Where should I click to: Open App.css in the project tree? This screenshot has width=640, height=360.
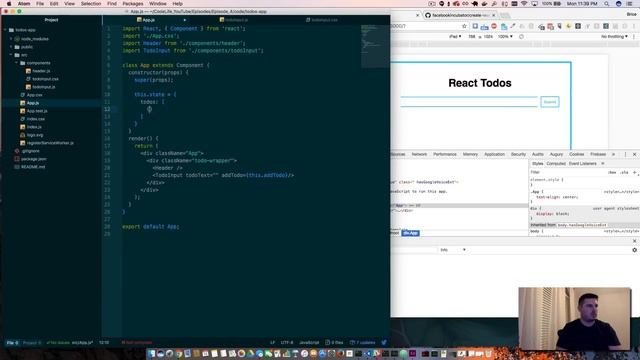click(x=34, y=95)
